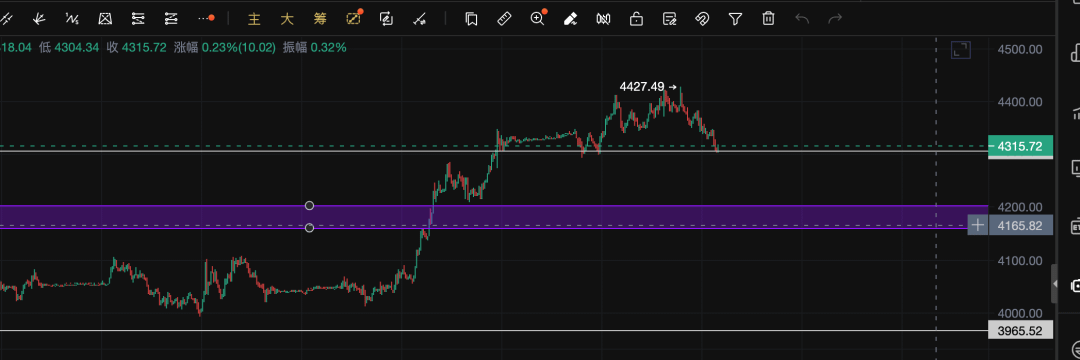Toggle the crossed-out bars hide icon

[603, 19]
